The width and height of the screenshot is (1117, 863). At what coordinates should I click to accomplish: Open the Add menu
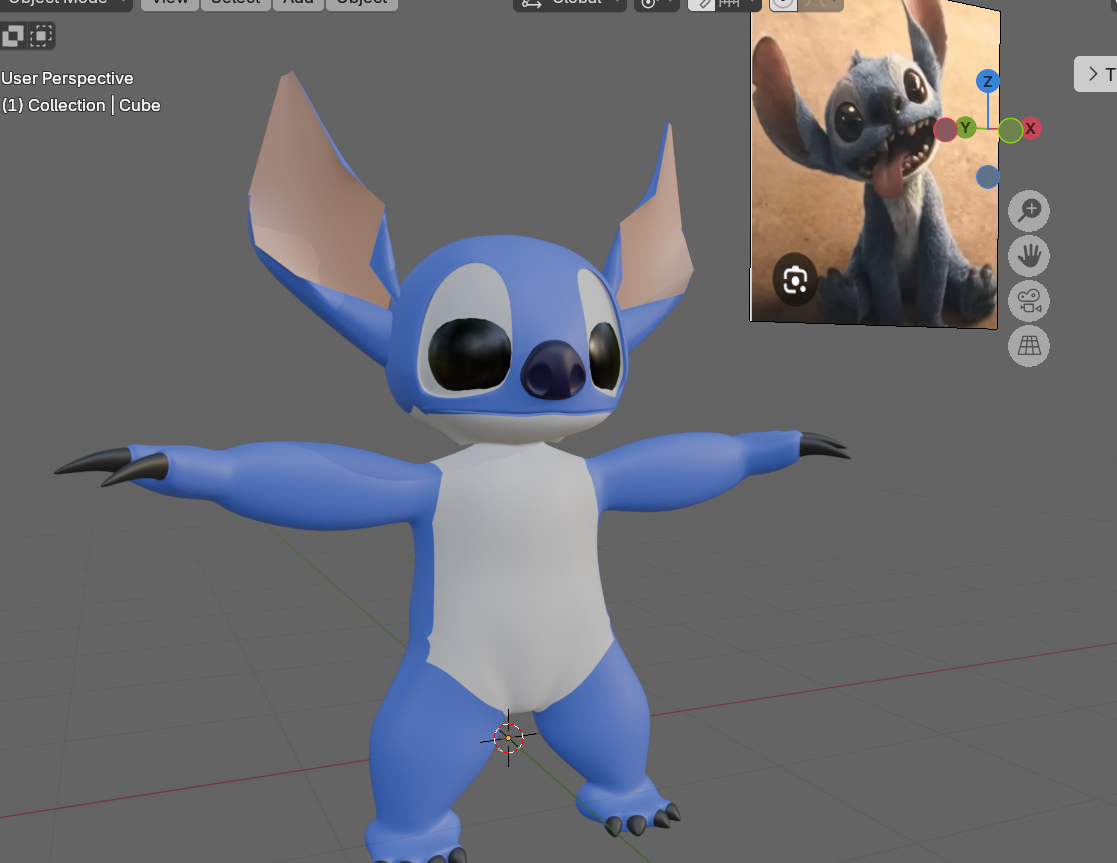pos(298,4)
